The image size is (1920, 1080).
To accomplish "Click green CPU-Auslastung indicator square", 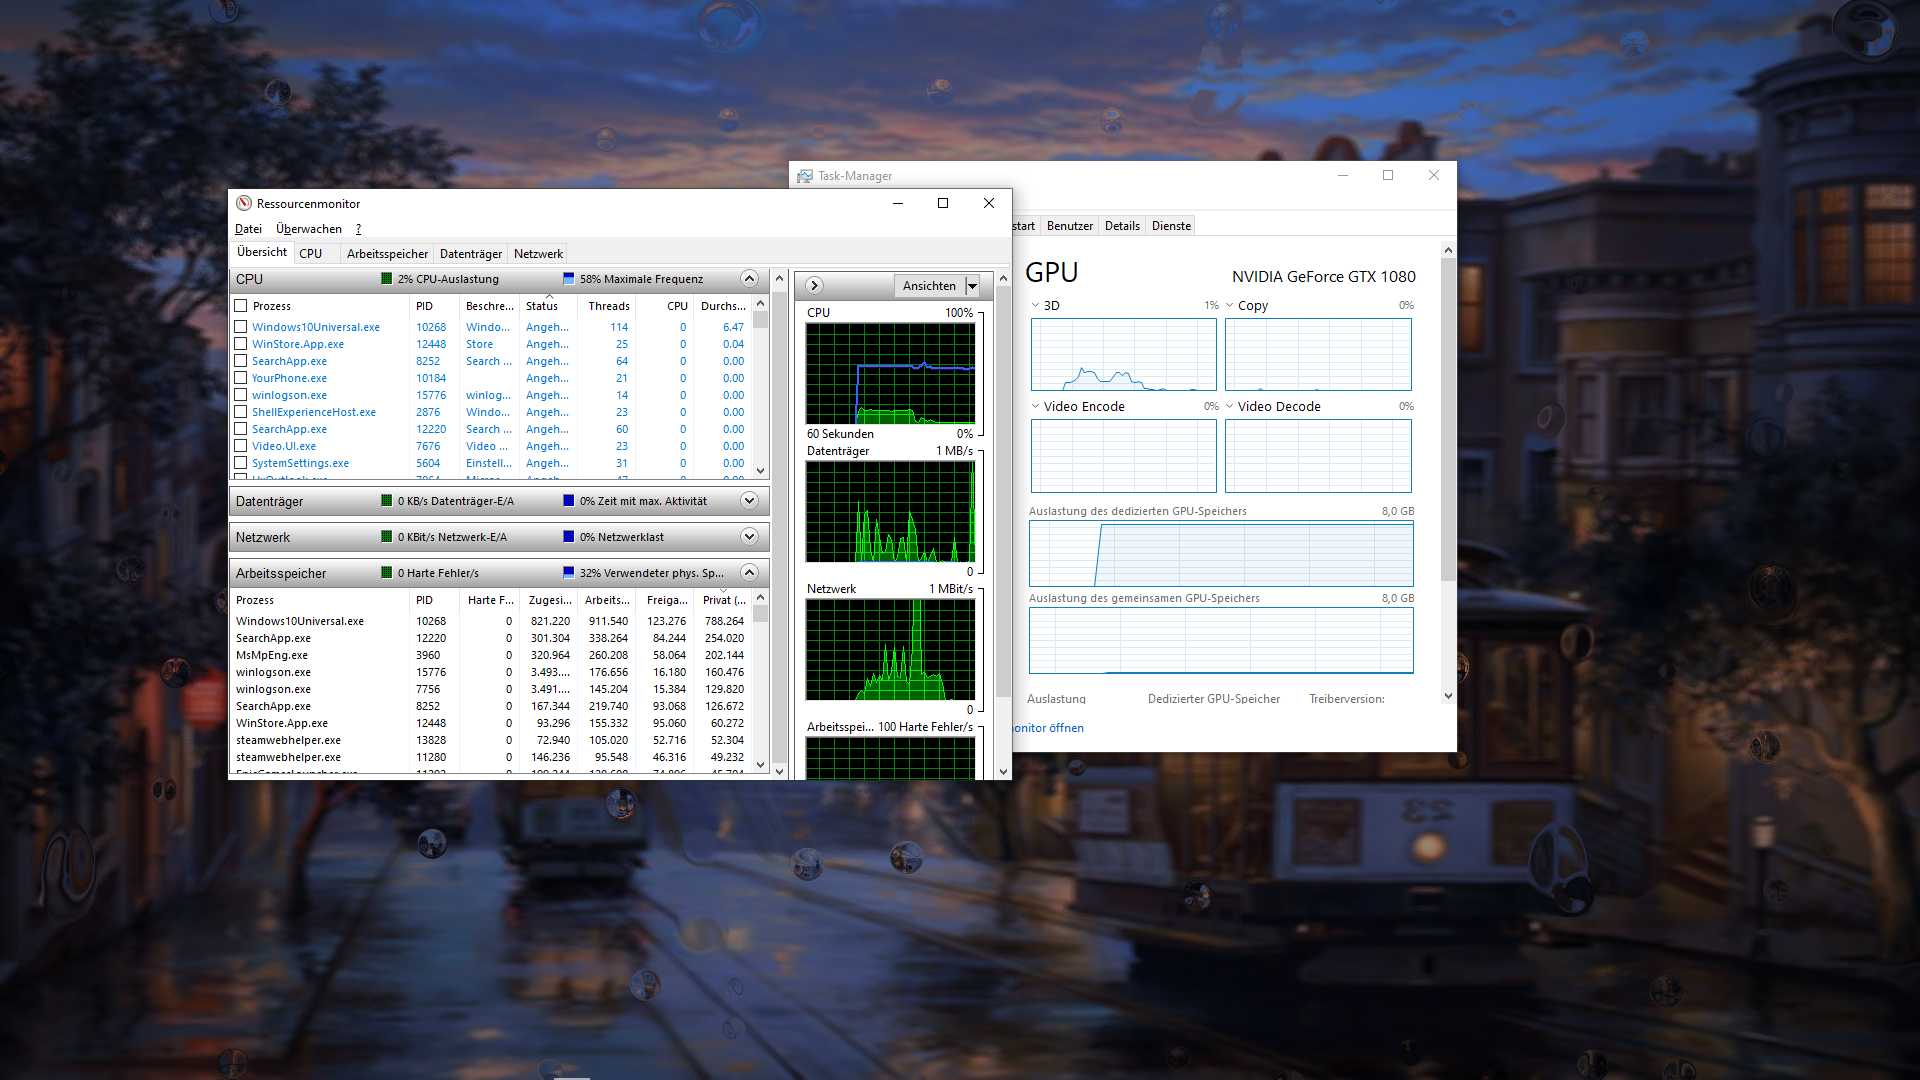I will click(x=386, y=279).
